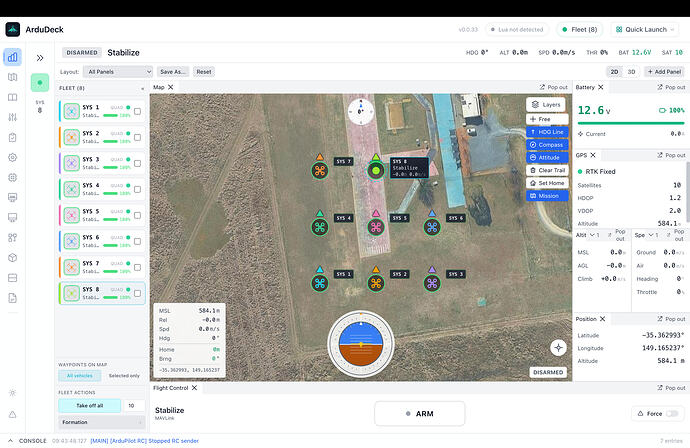Expand the double-chevron sidebar toggle

[40, 58]
